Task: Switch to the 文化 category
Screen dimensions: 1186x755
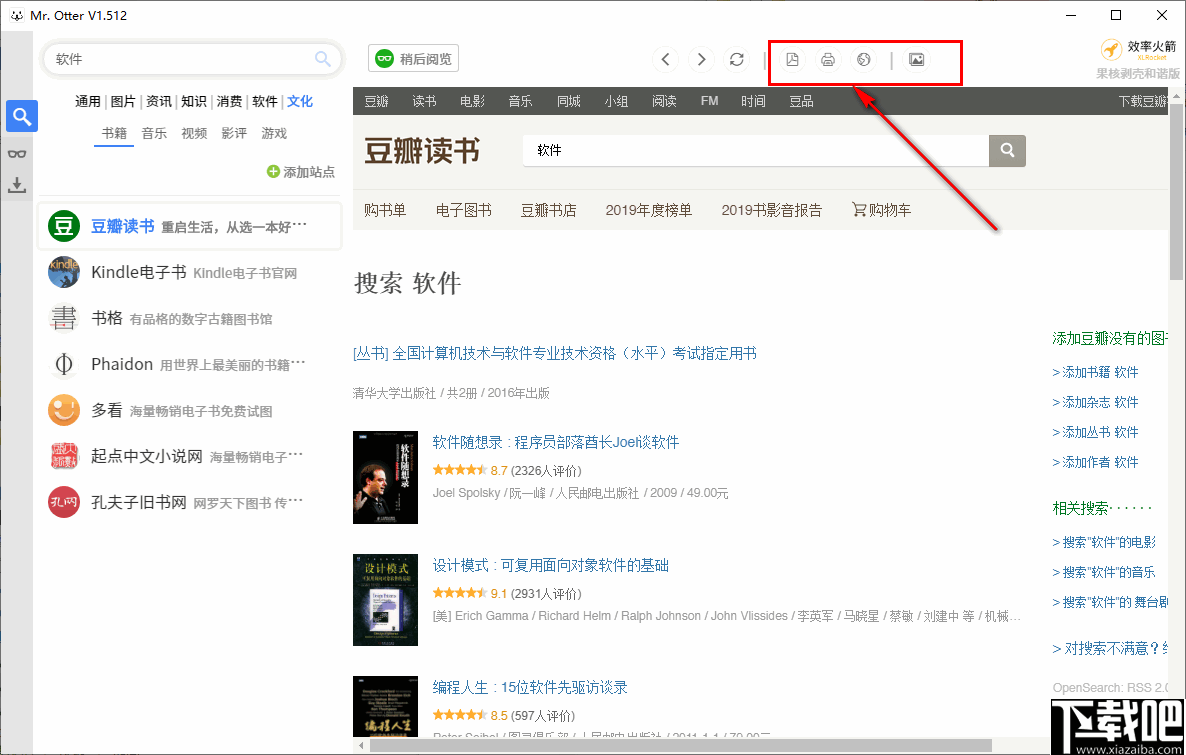Action: [300, 101]
